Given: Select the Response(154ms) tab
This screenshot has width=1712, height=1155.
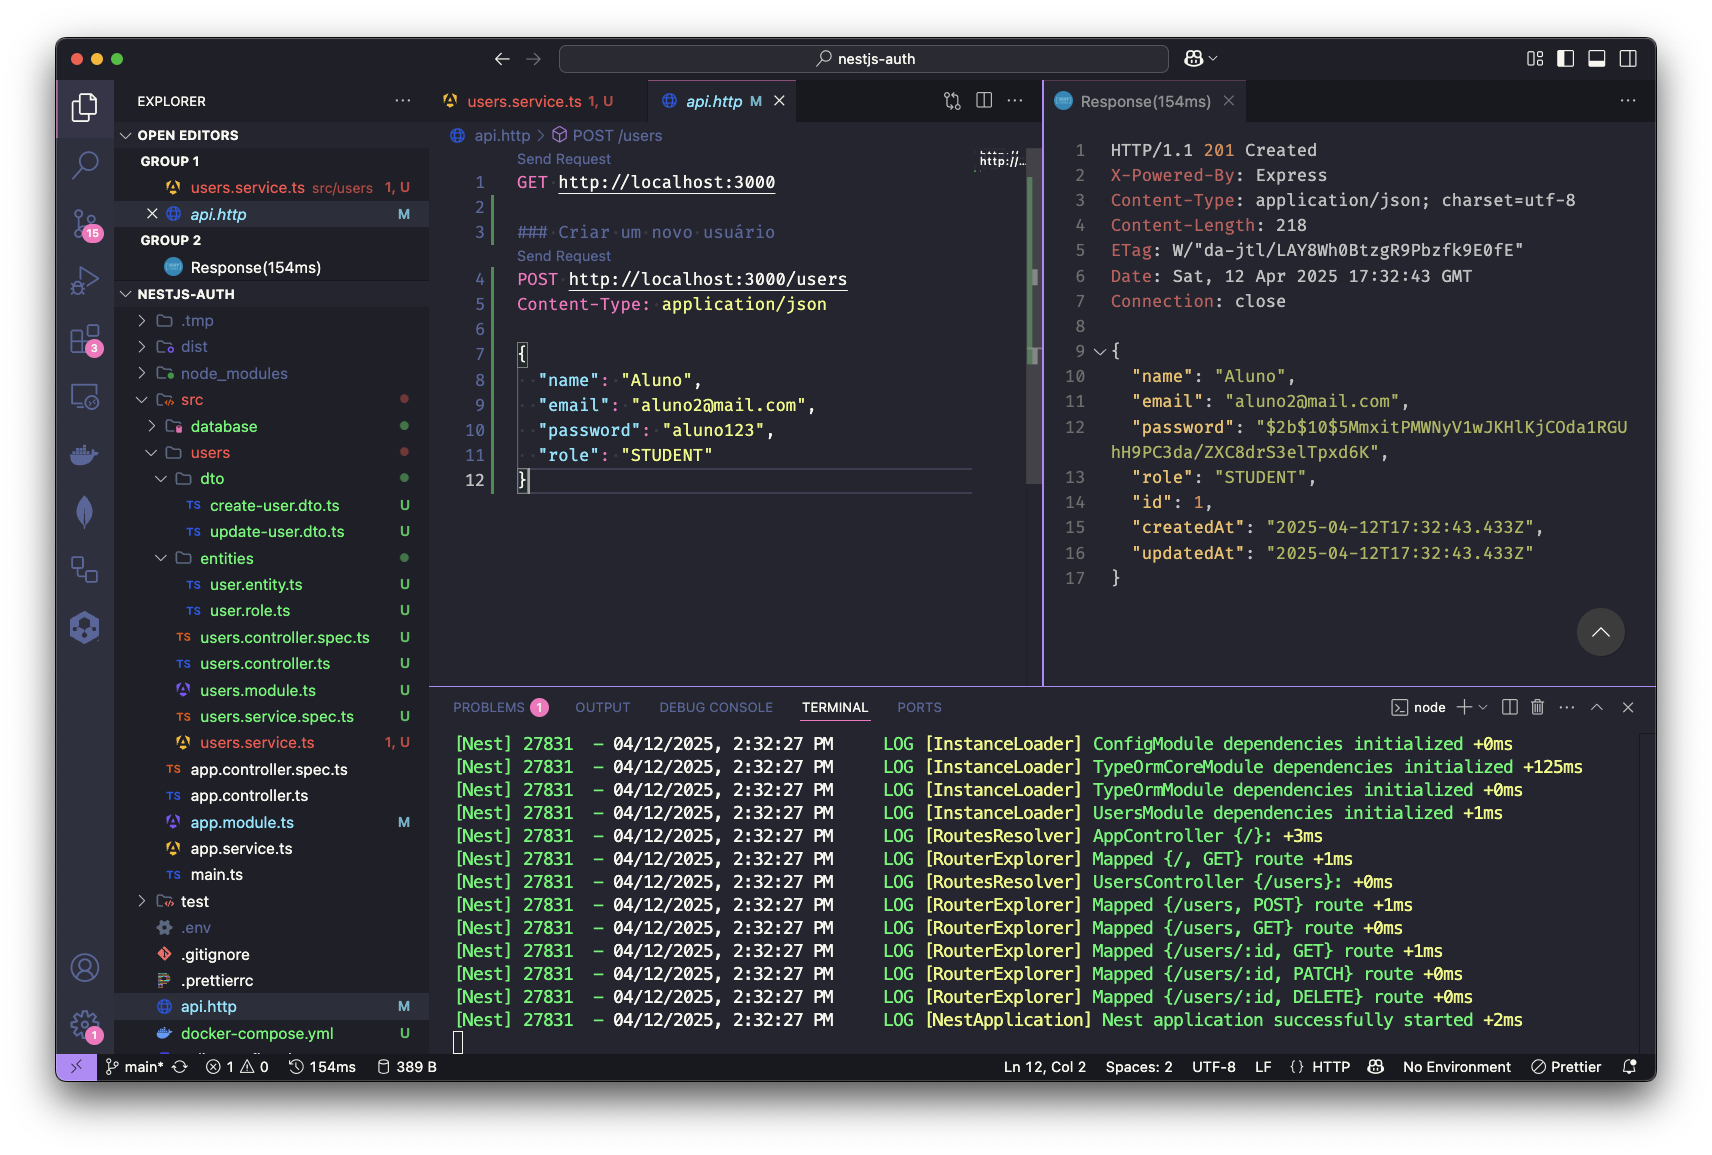Looking at the screenshot, I should pyautogui.click(x=1145, y=101).
